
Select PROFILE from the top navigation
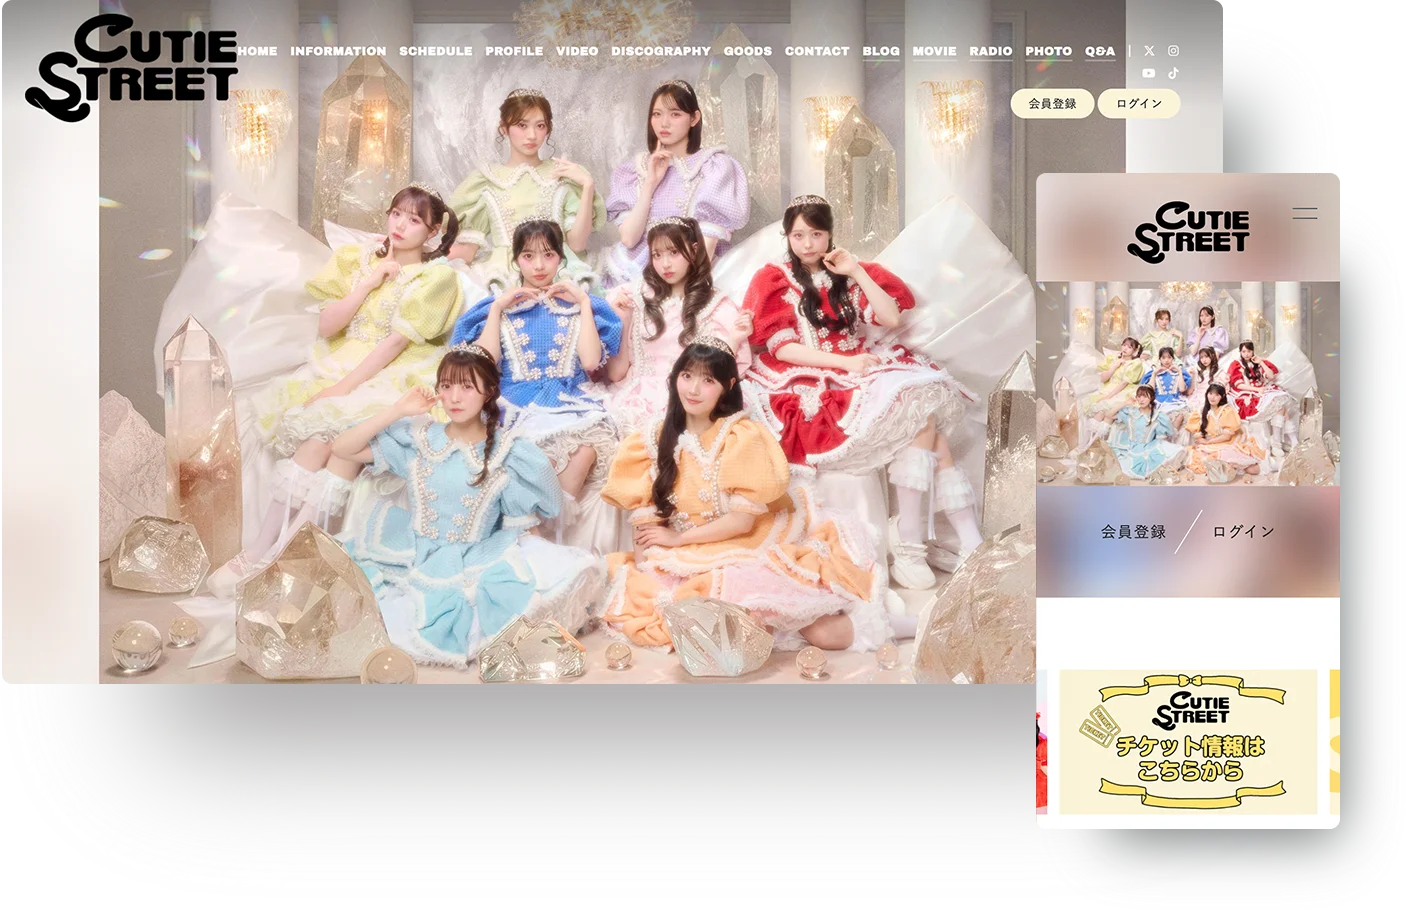pos(514,51)
